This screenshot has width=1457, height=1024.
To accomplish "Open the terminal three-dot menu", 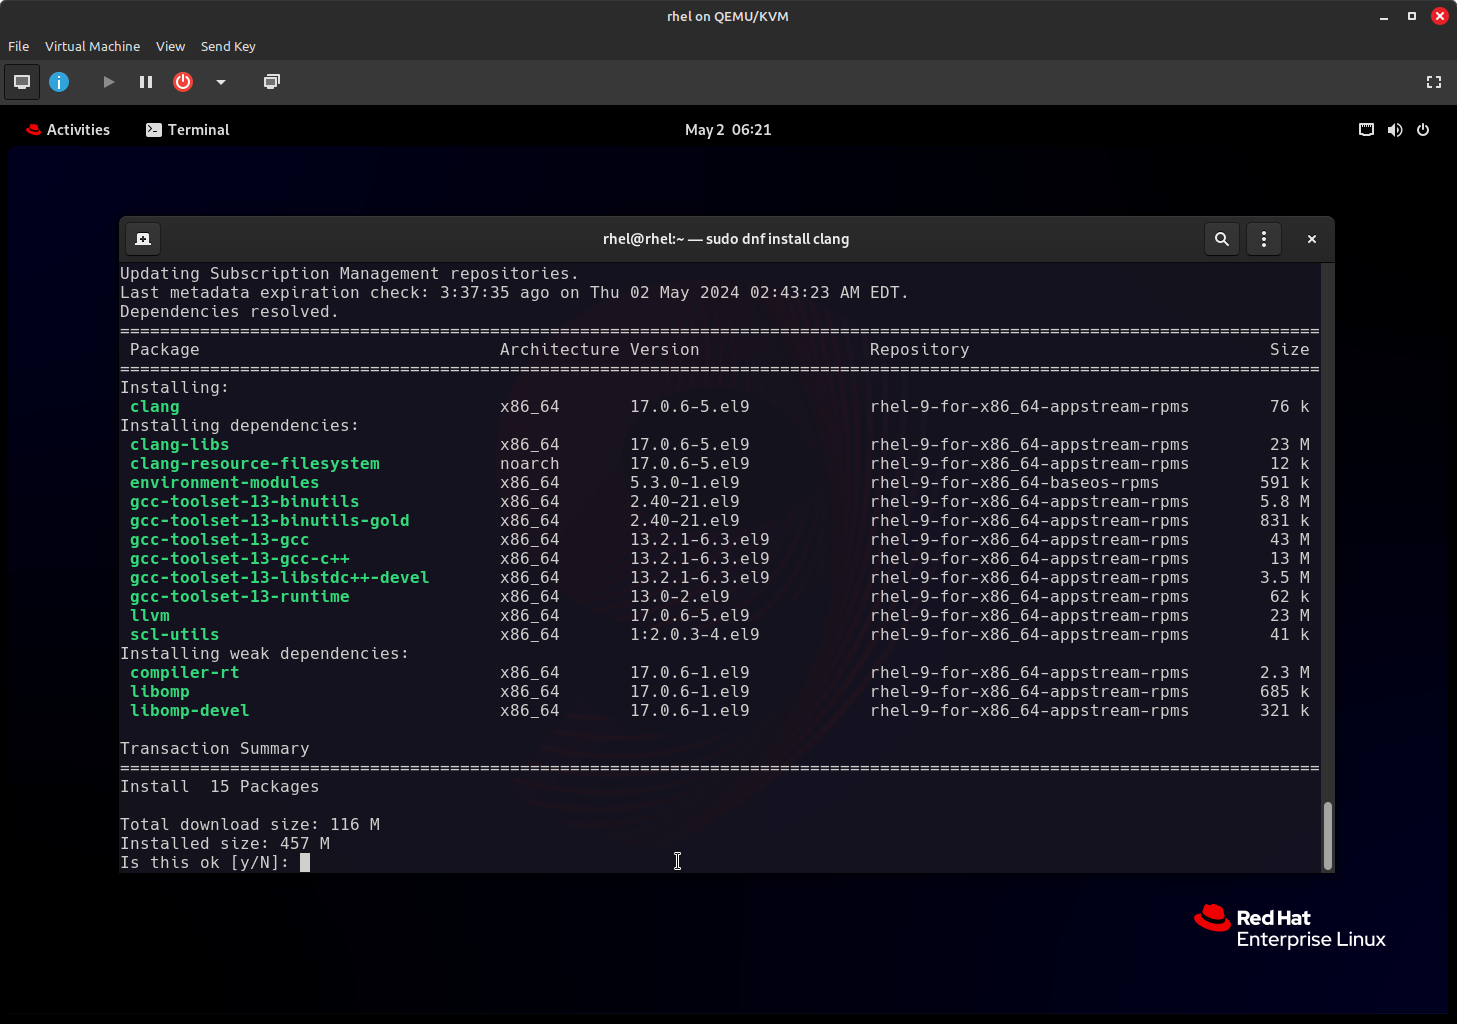I will (1264, 239).
